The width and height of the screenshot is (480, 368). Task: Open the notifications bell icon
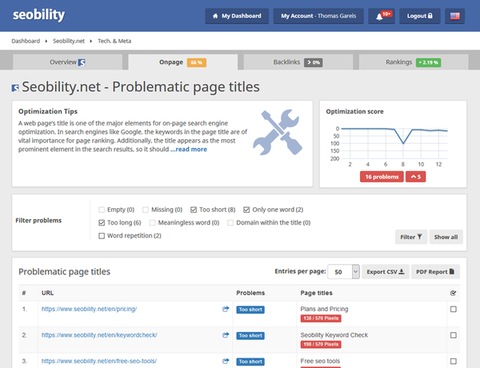click(381, 16)
